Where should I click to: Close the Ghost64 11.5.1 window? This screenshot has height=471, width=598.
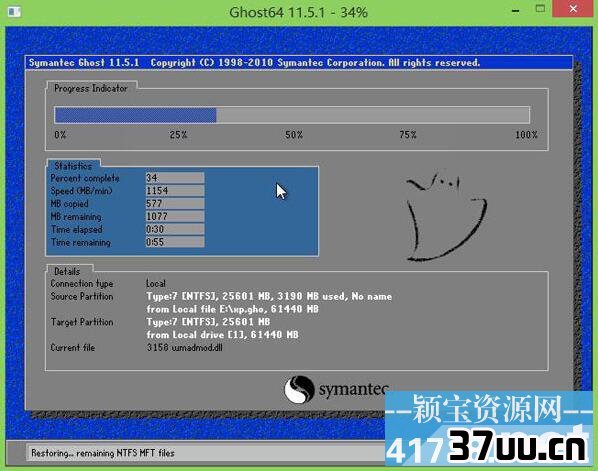tap(572, 8)
